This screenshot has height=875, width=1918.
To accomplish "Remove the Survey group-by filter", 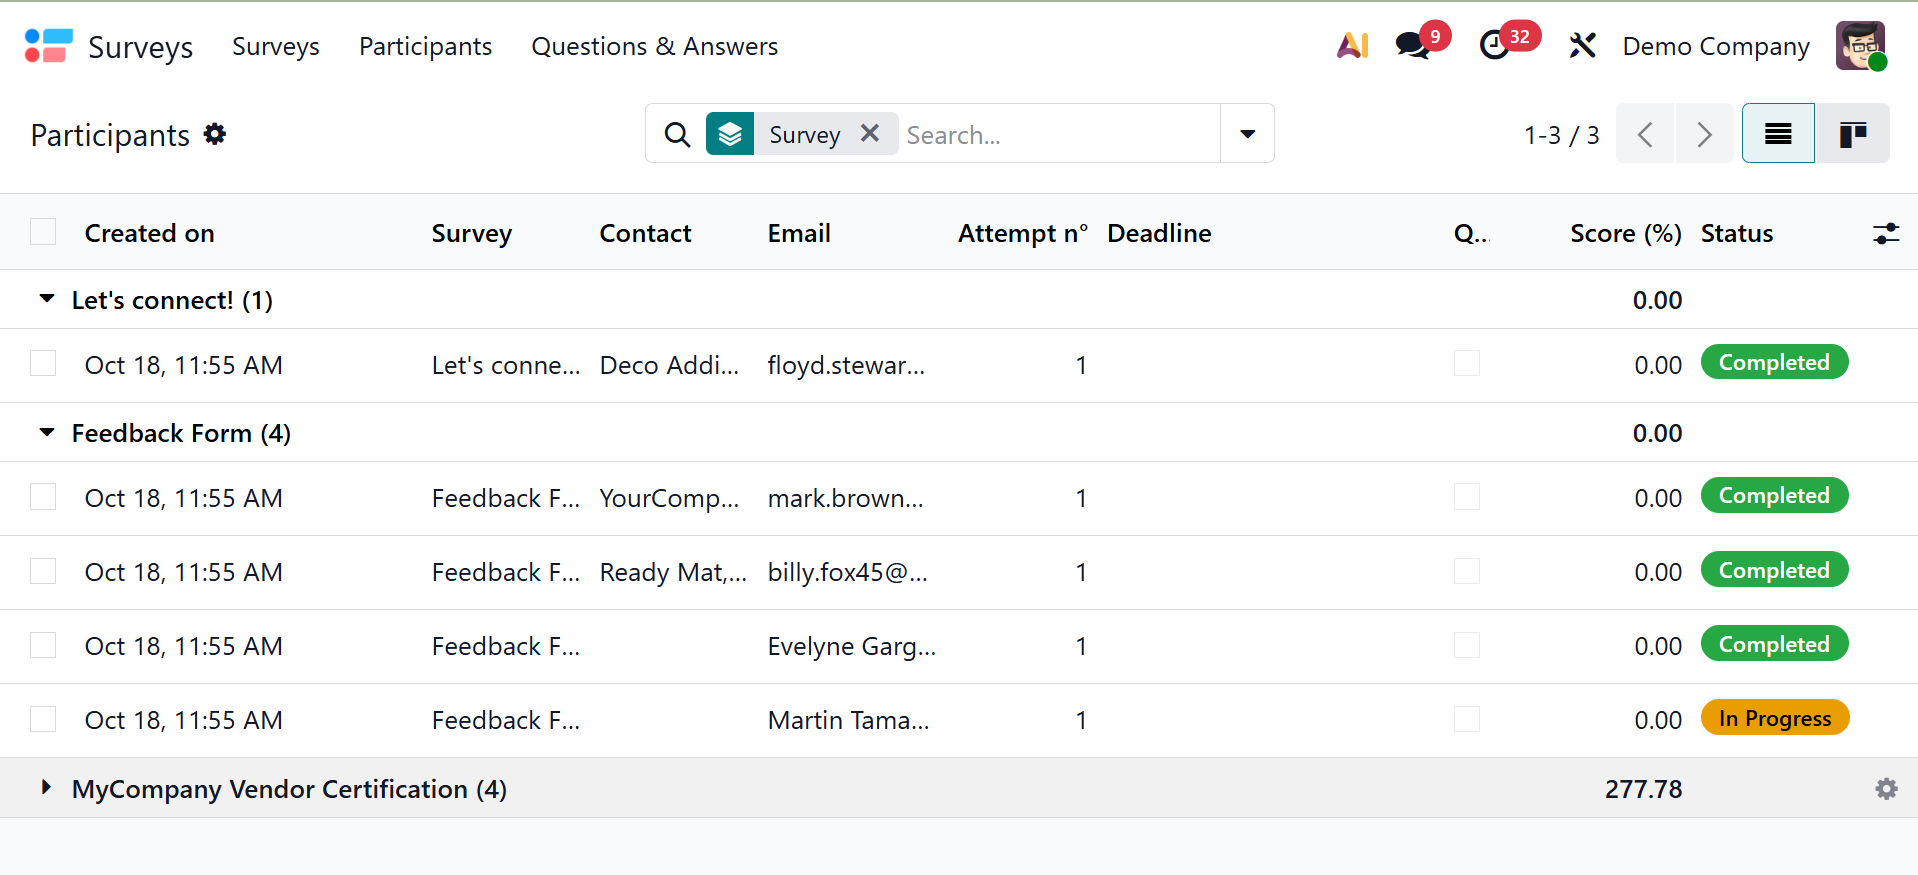I will (x=870, y=133).
